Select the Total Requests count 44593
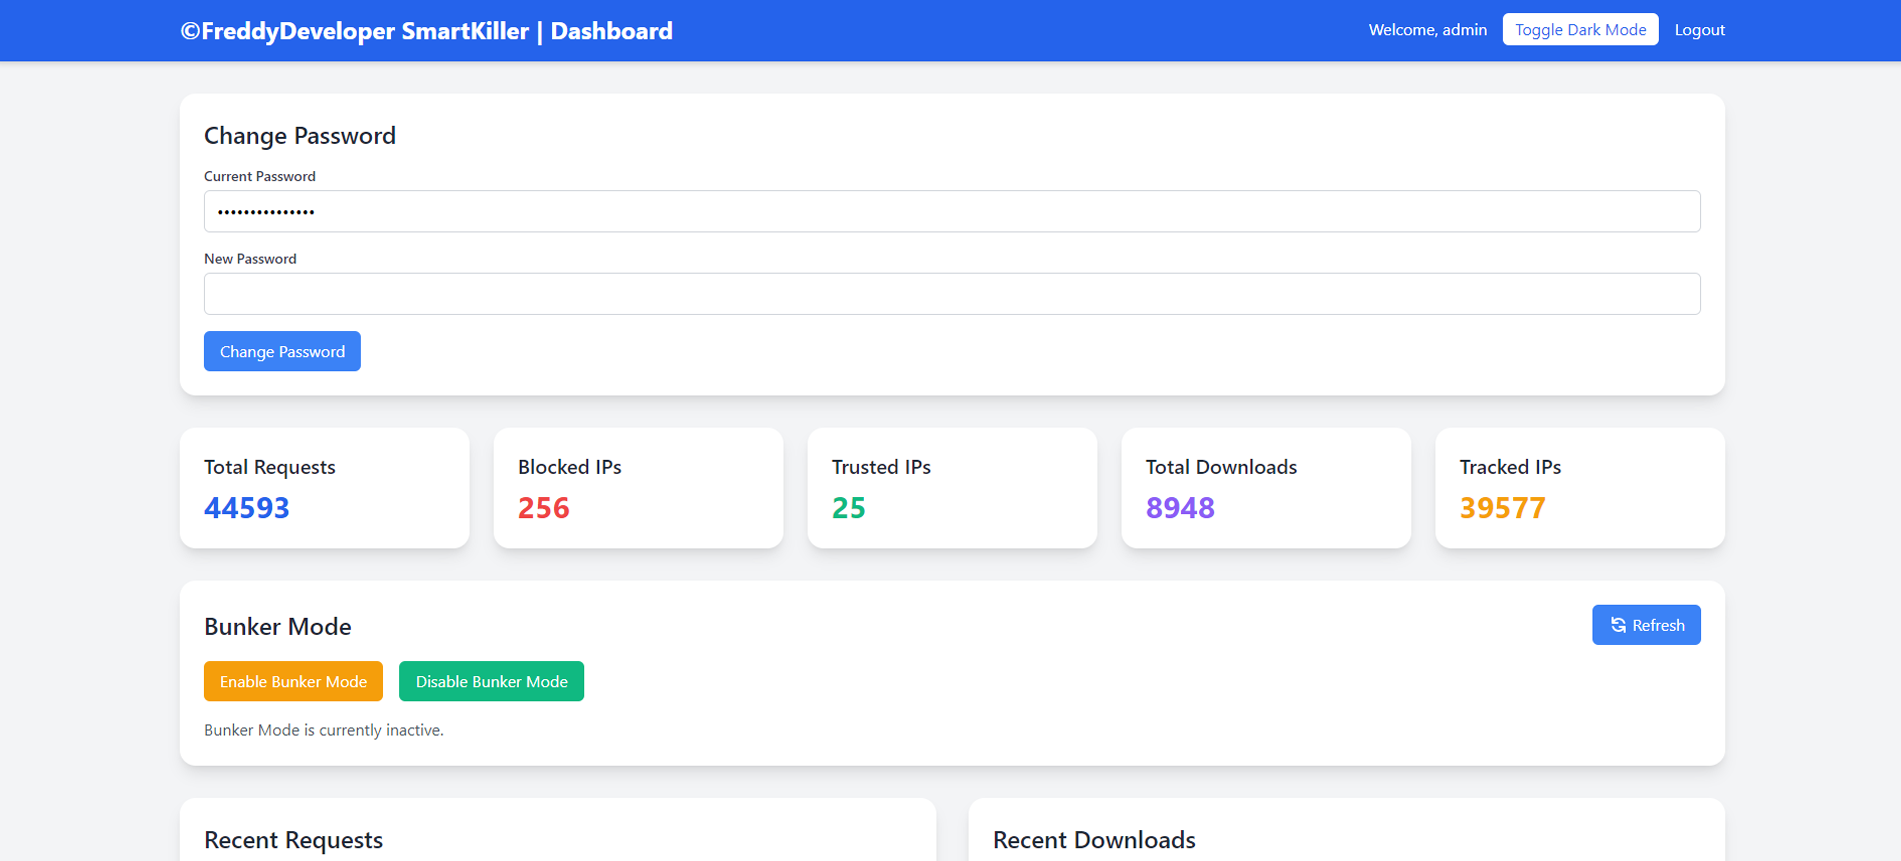 pyautogui.click(x=247, y=508)
